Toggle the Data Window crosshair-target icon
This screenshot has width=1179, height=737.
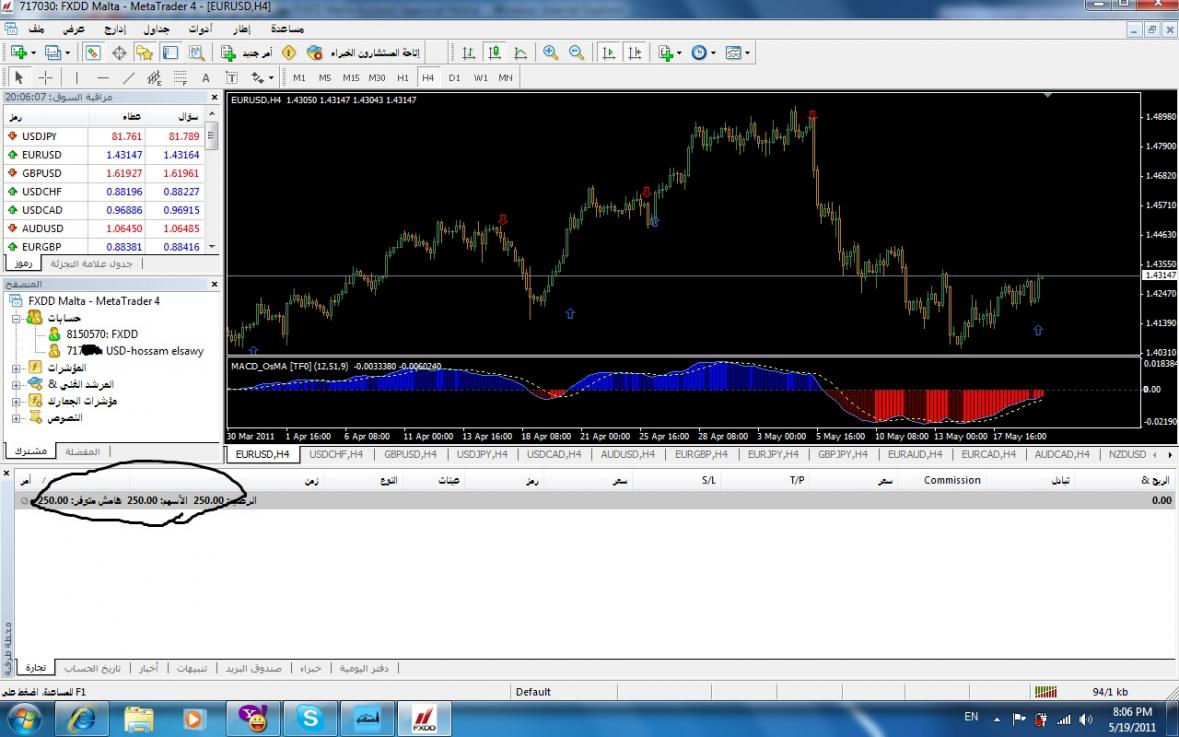point(119,53)
